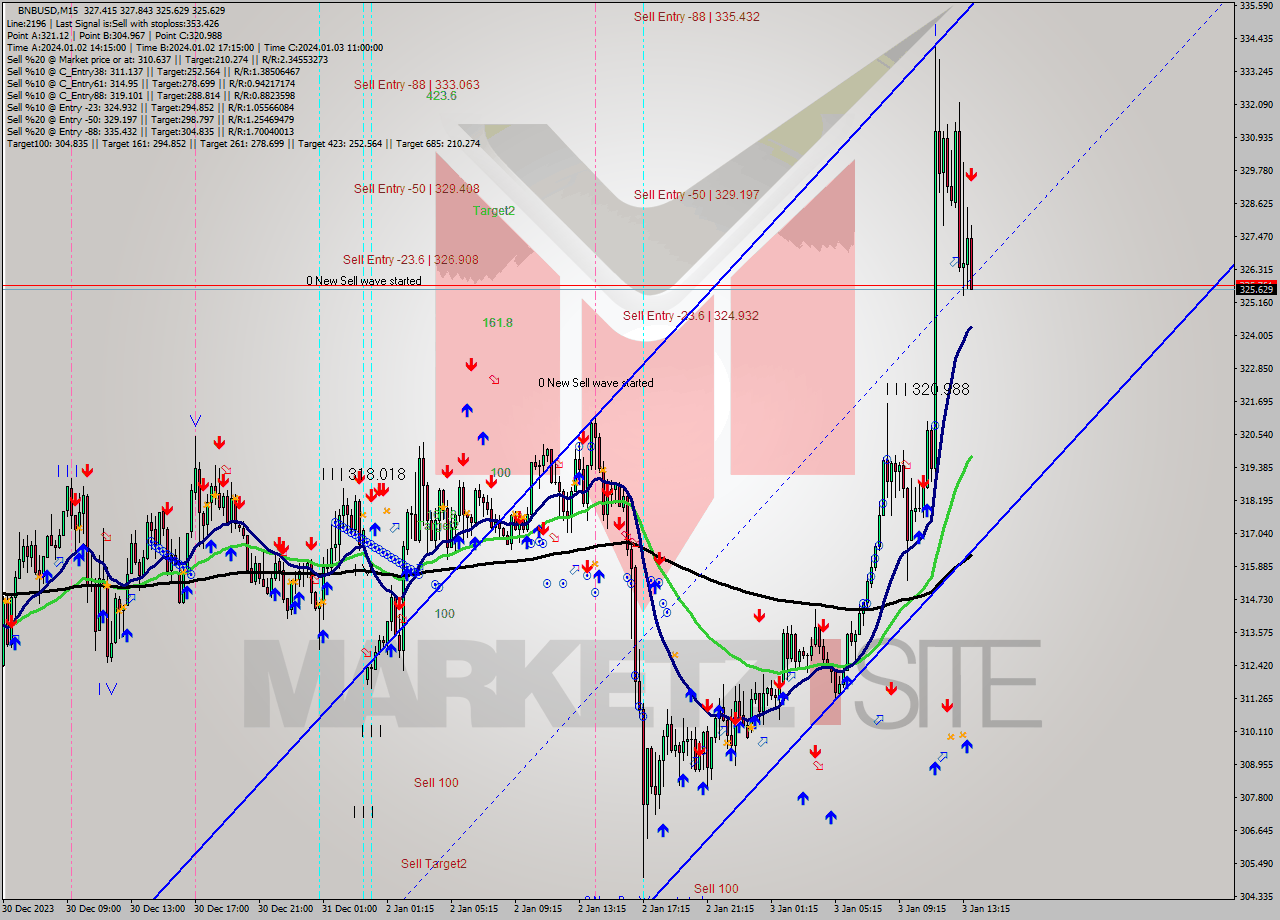
Task: Click the 321.695 price axis label
Action: pos(1255,402)
